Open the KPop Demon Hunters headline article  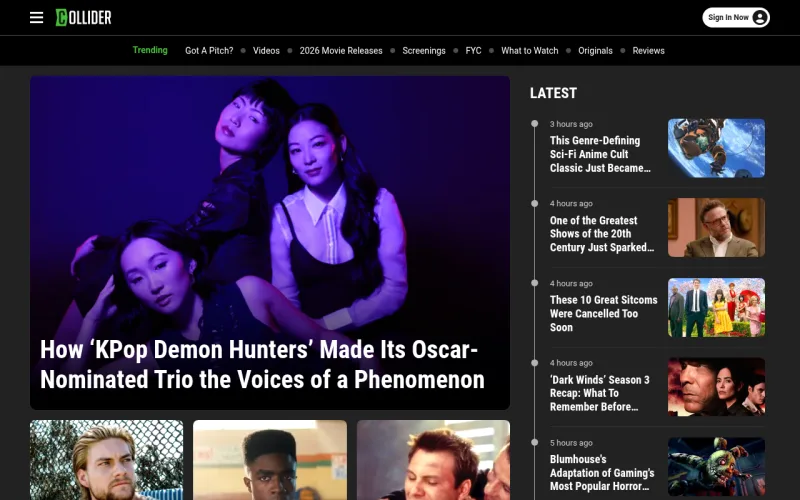[x=262, y=364]
